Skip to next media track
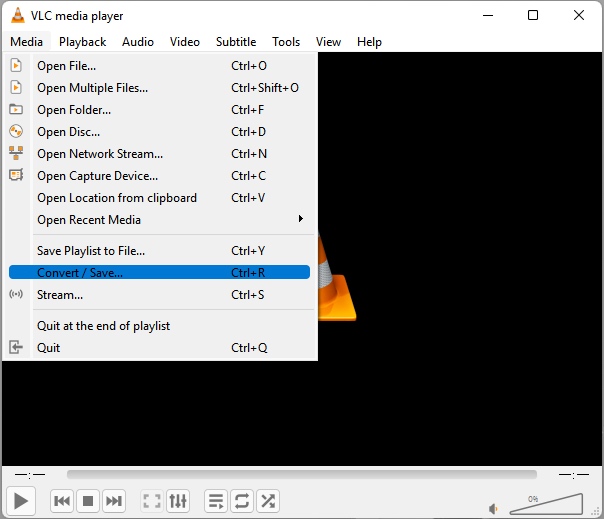604x519 pixels. 114,501
